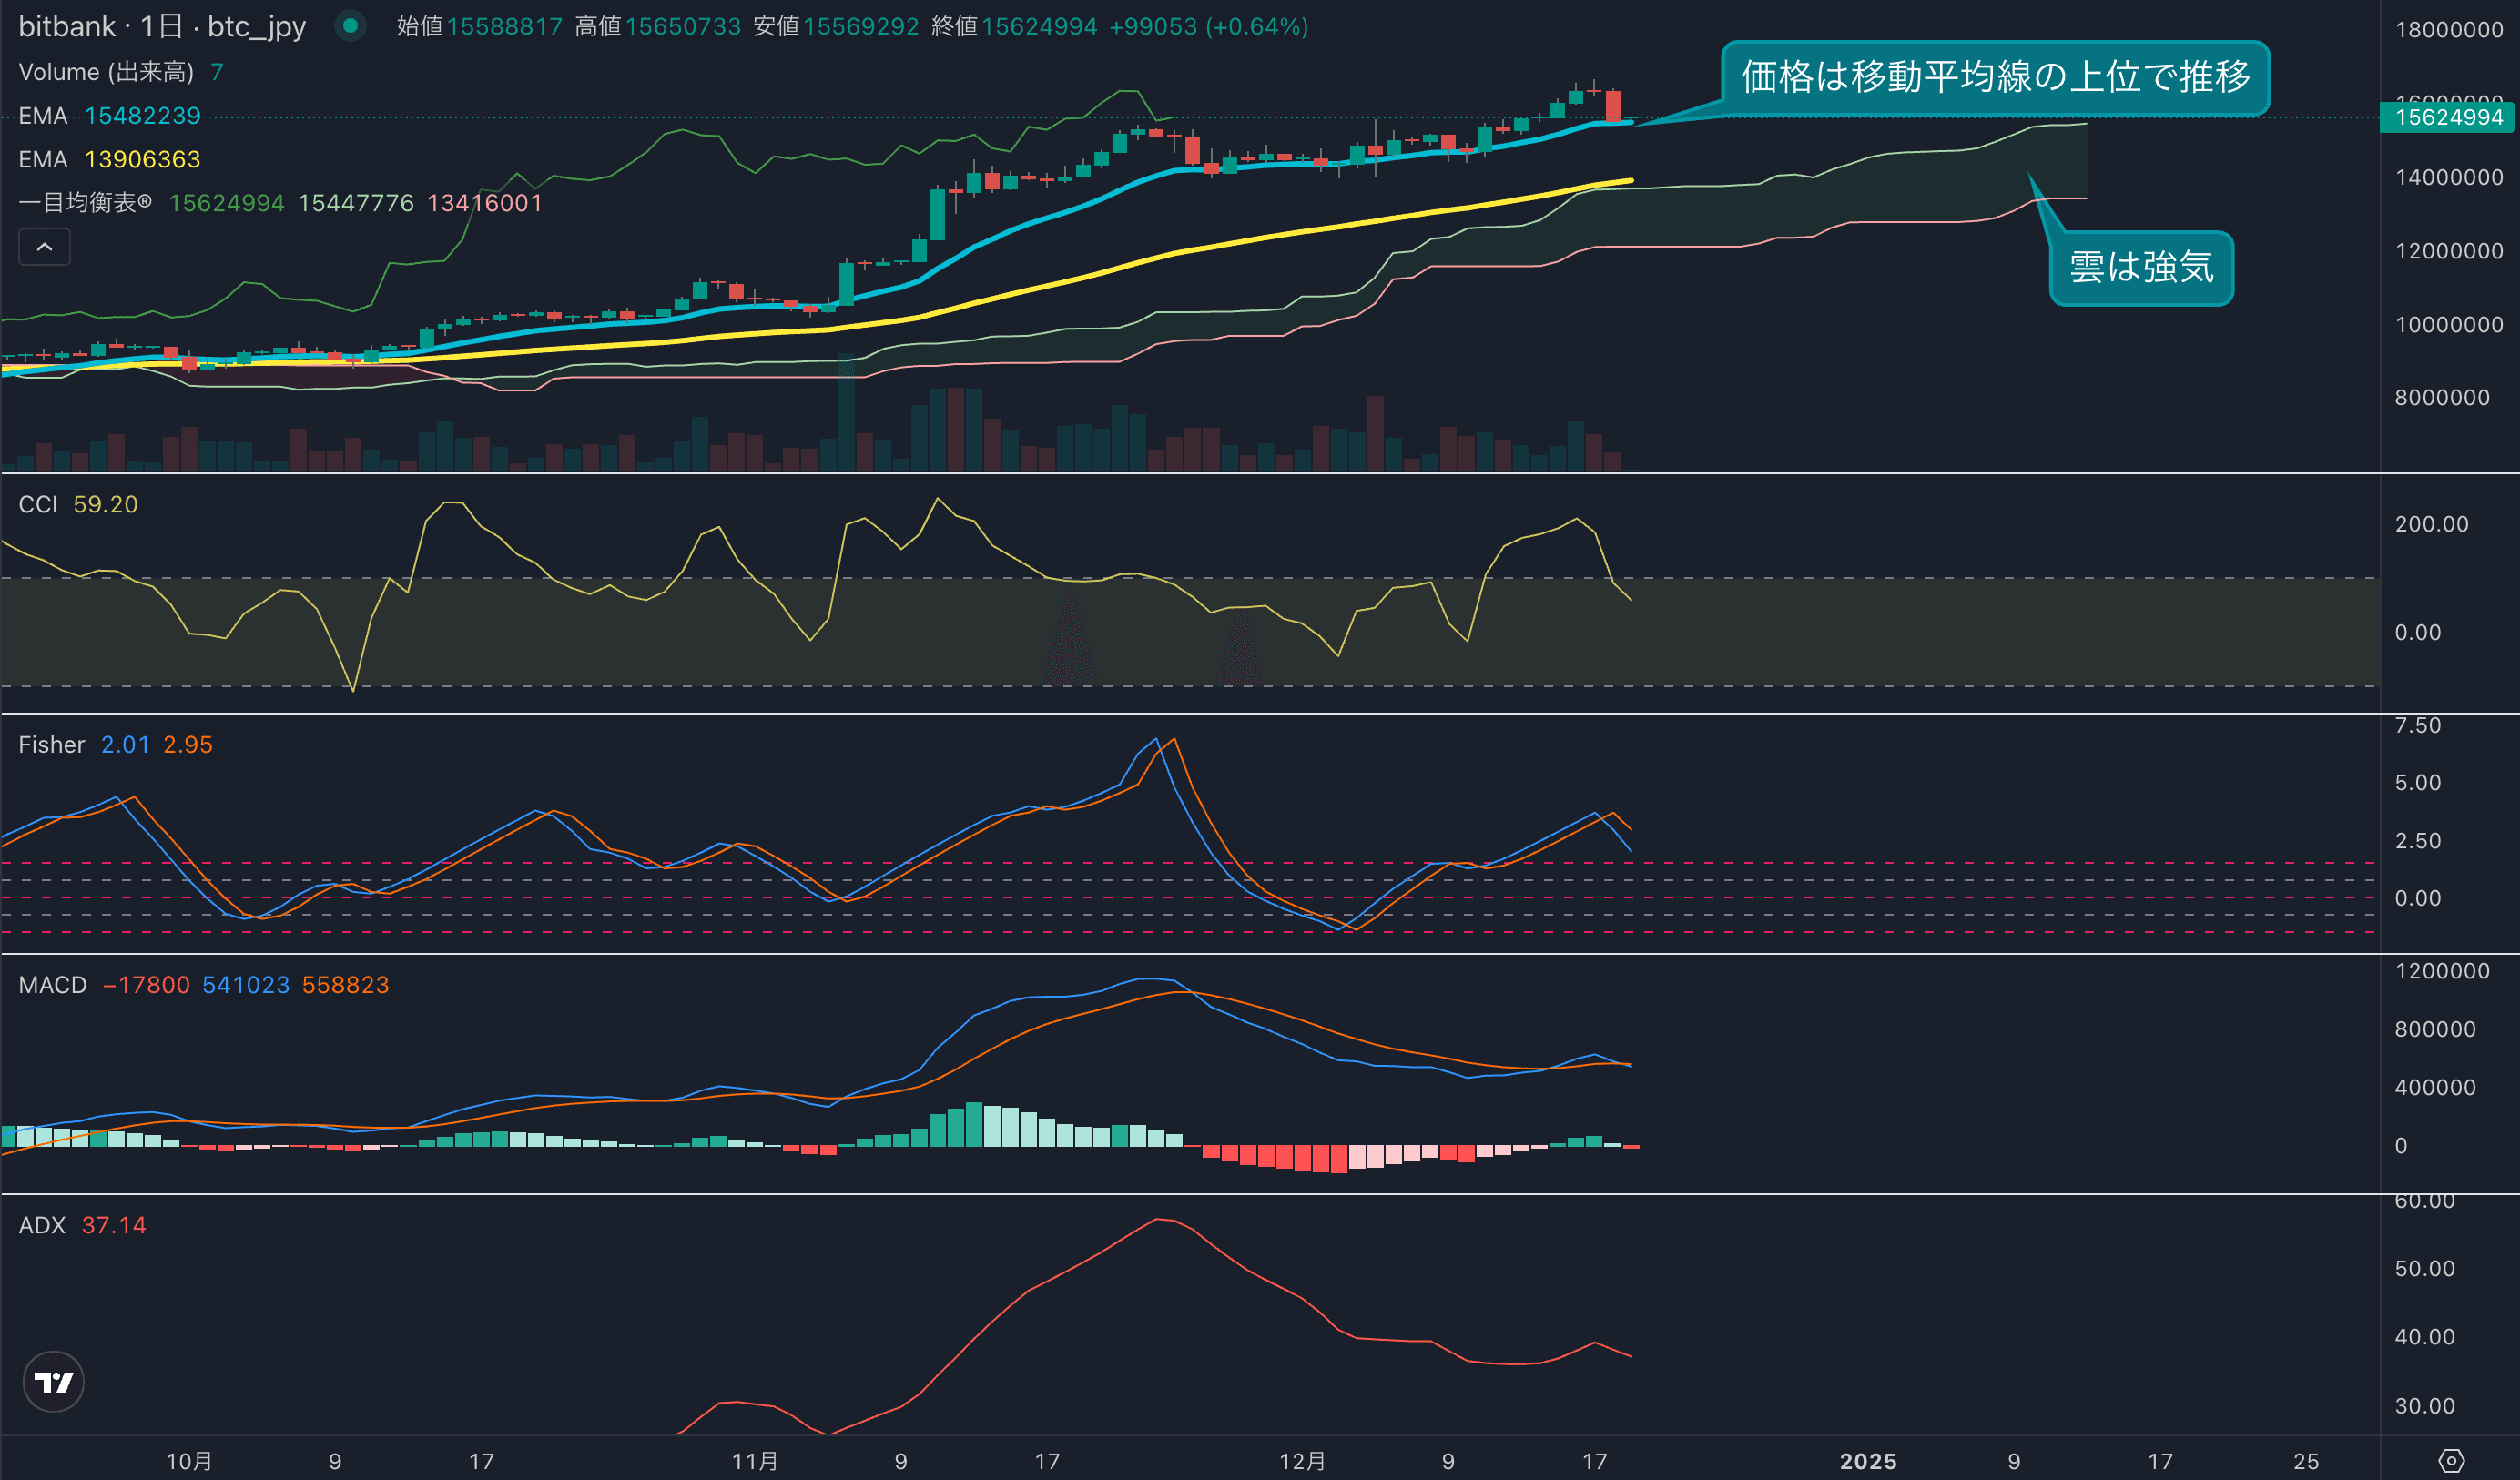The height and width of the screenshot is (1480, 2520).
Task: Click the green market status dot
Action: [350, 26]
